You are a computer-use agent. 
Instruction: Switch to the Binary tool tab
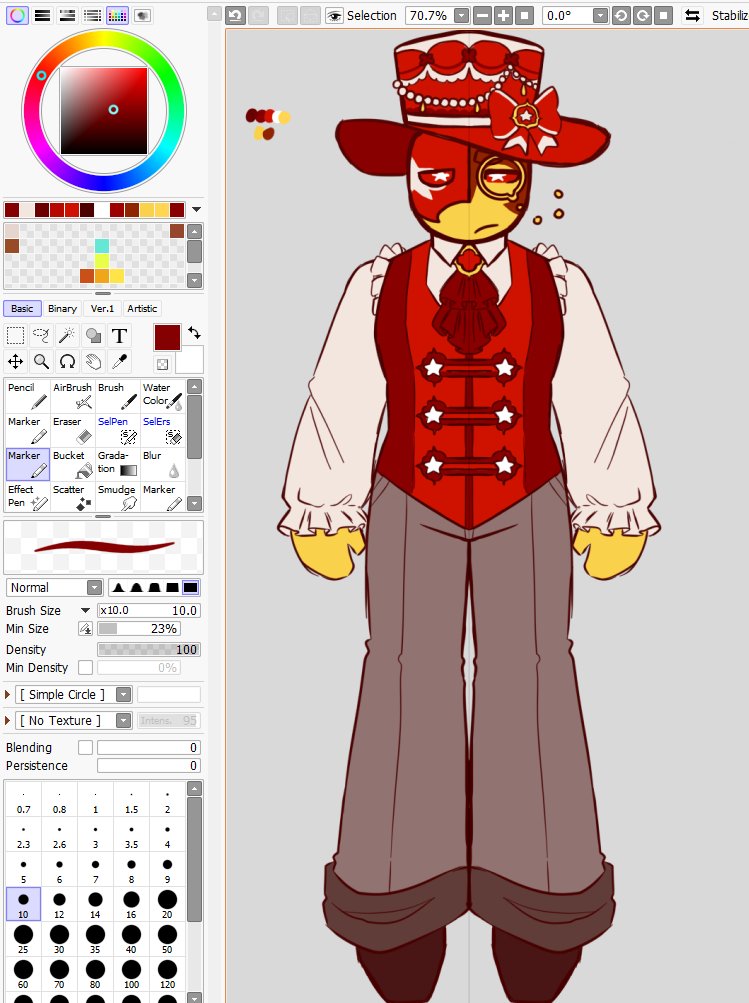coord(62,308)
